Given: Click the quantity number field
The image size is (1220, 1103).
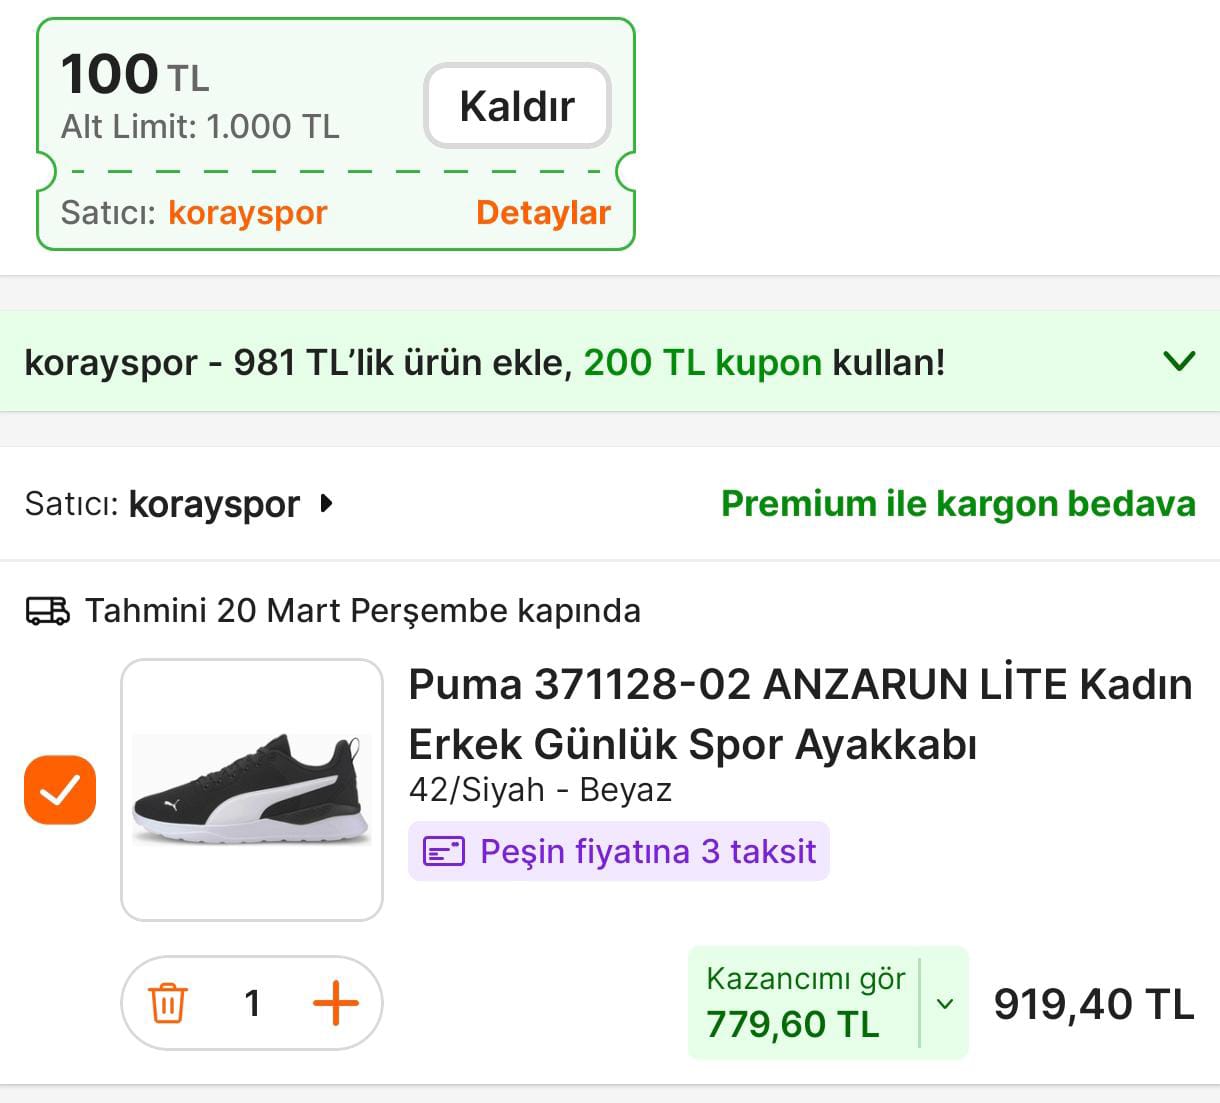Looking at the screenshot, I should pyautogui.click(x=252, y=1003).
